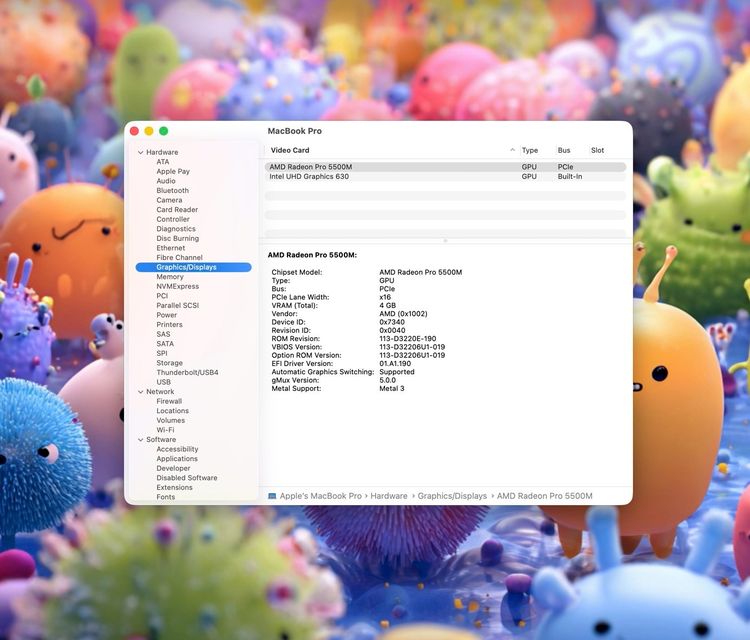Click the VRAM value 4 GB
This screenshot has height=640, width=750.
pyautogui.click(x=387, y=306)
